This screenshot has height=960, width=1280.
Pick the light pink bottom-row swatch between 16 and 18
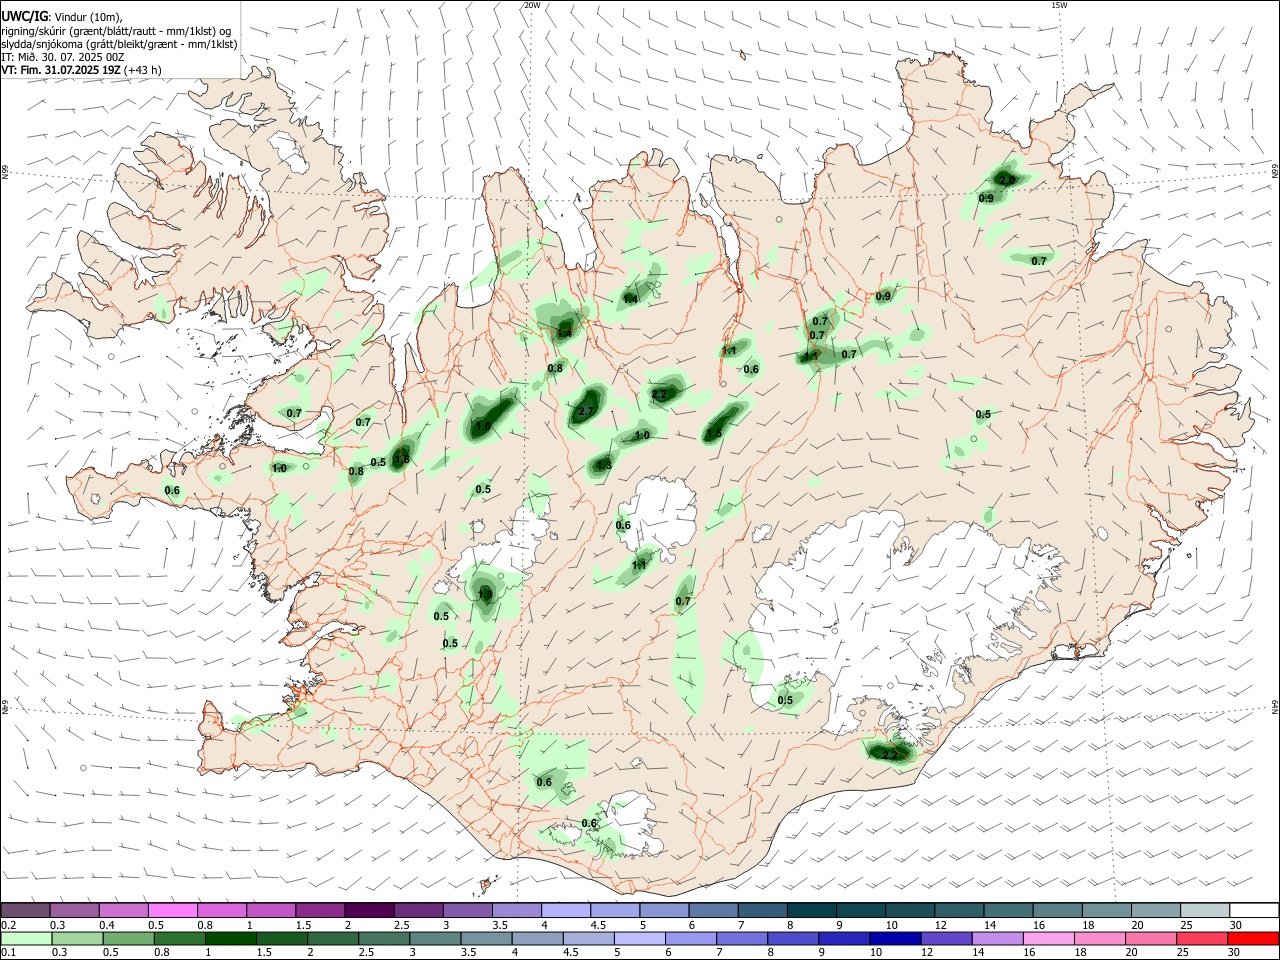point(1047,938)
